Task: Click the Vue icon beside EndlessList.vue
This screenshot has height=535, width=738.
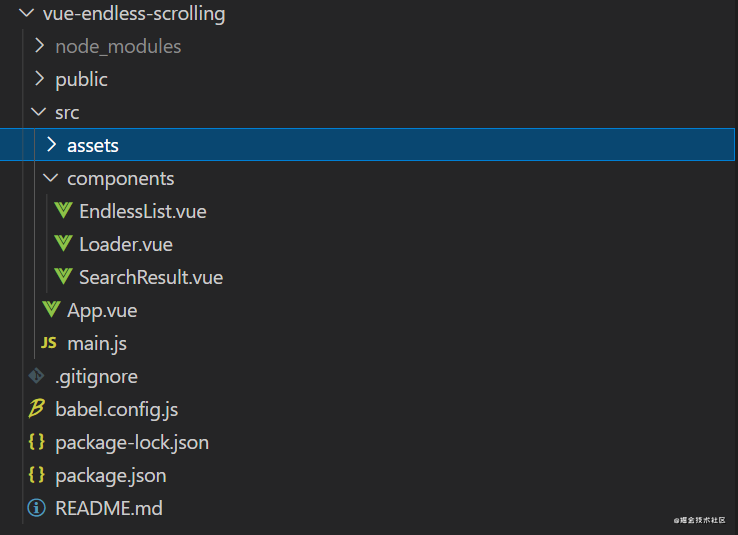Action: pyautogui.click(x=63, y=210)
